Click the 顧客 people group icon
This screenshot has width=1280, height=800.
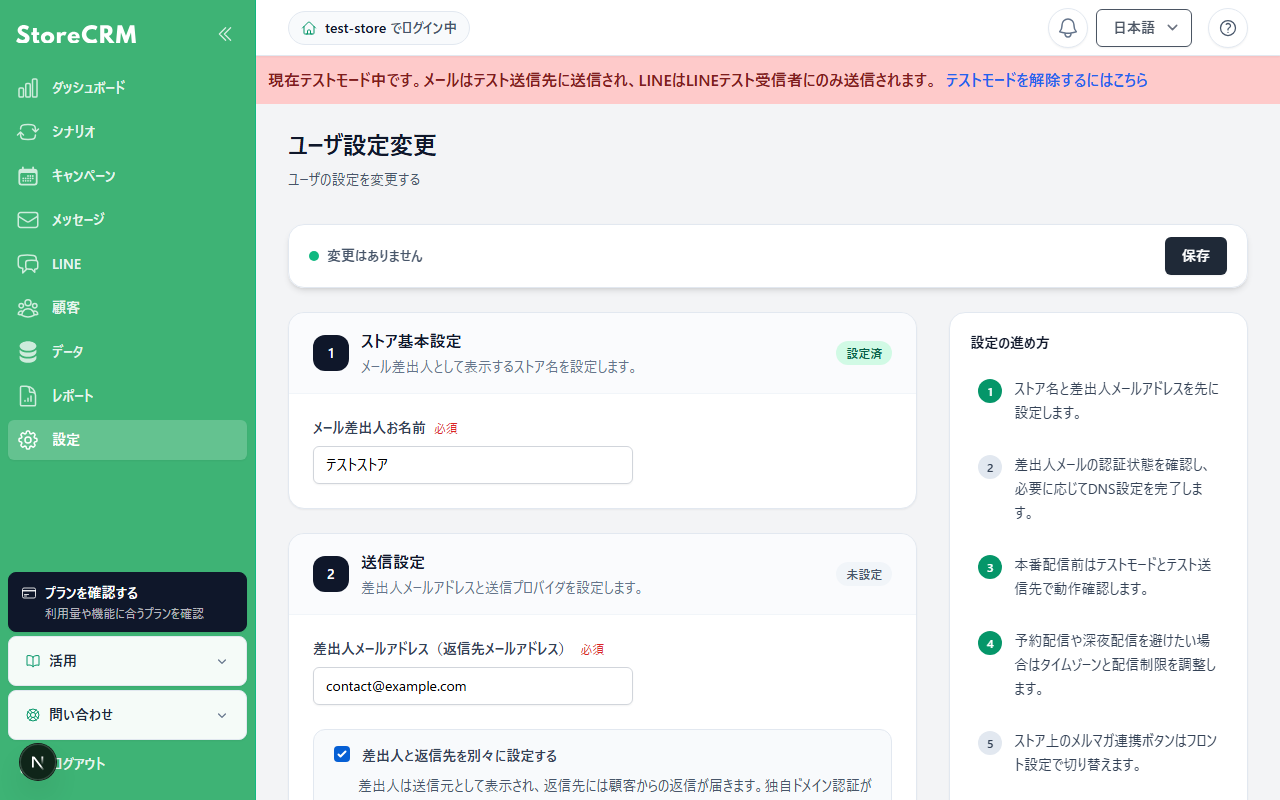click(28, 308)
